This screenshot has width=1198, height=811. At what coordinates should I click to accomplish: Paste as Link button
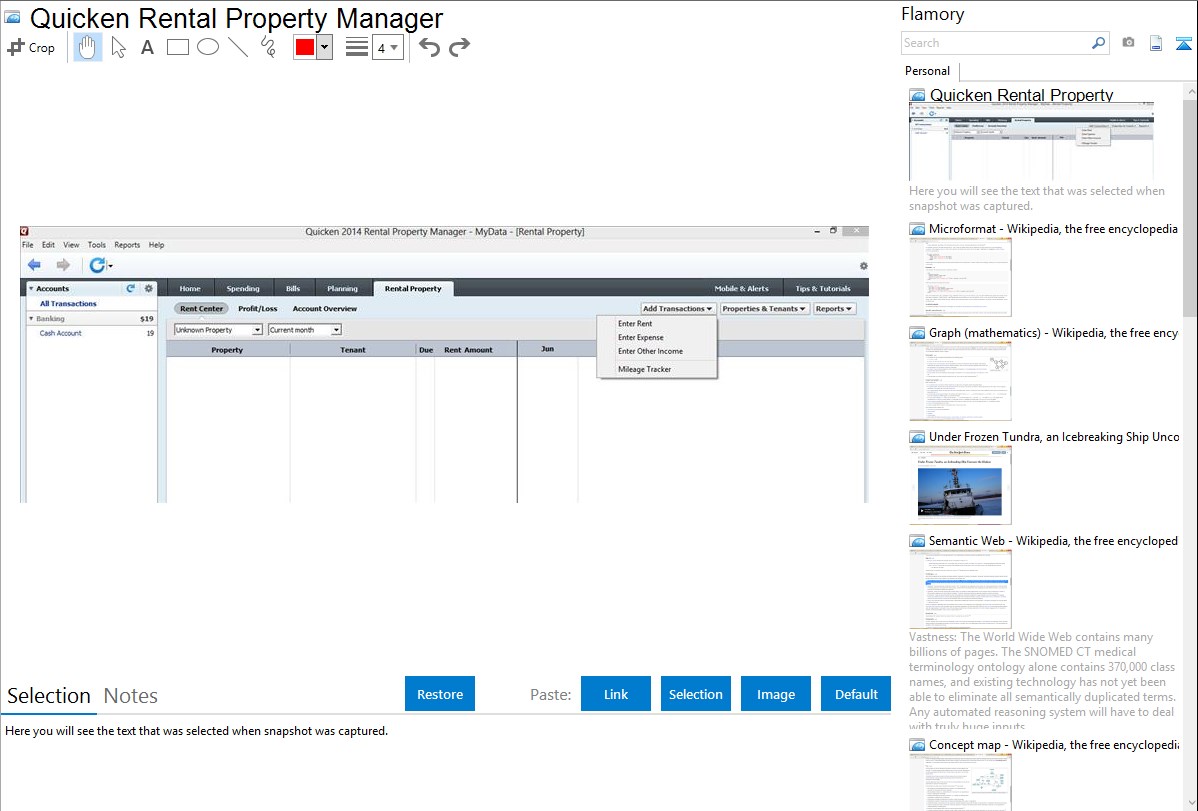pyautogui.click(x=616, y=694)
